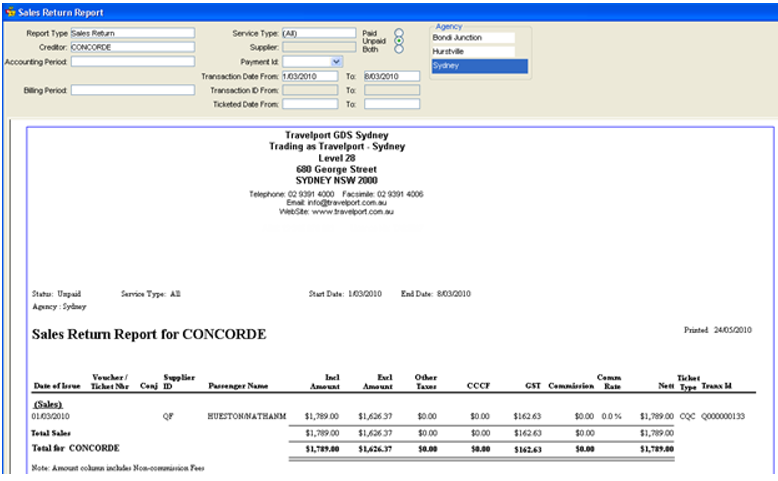Click the Passenger Name column header

(238, 386)
